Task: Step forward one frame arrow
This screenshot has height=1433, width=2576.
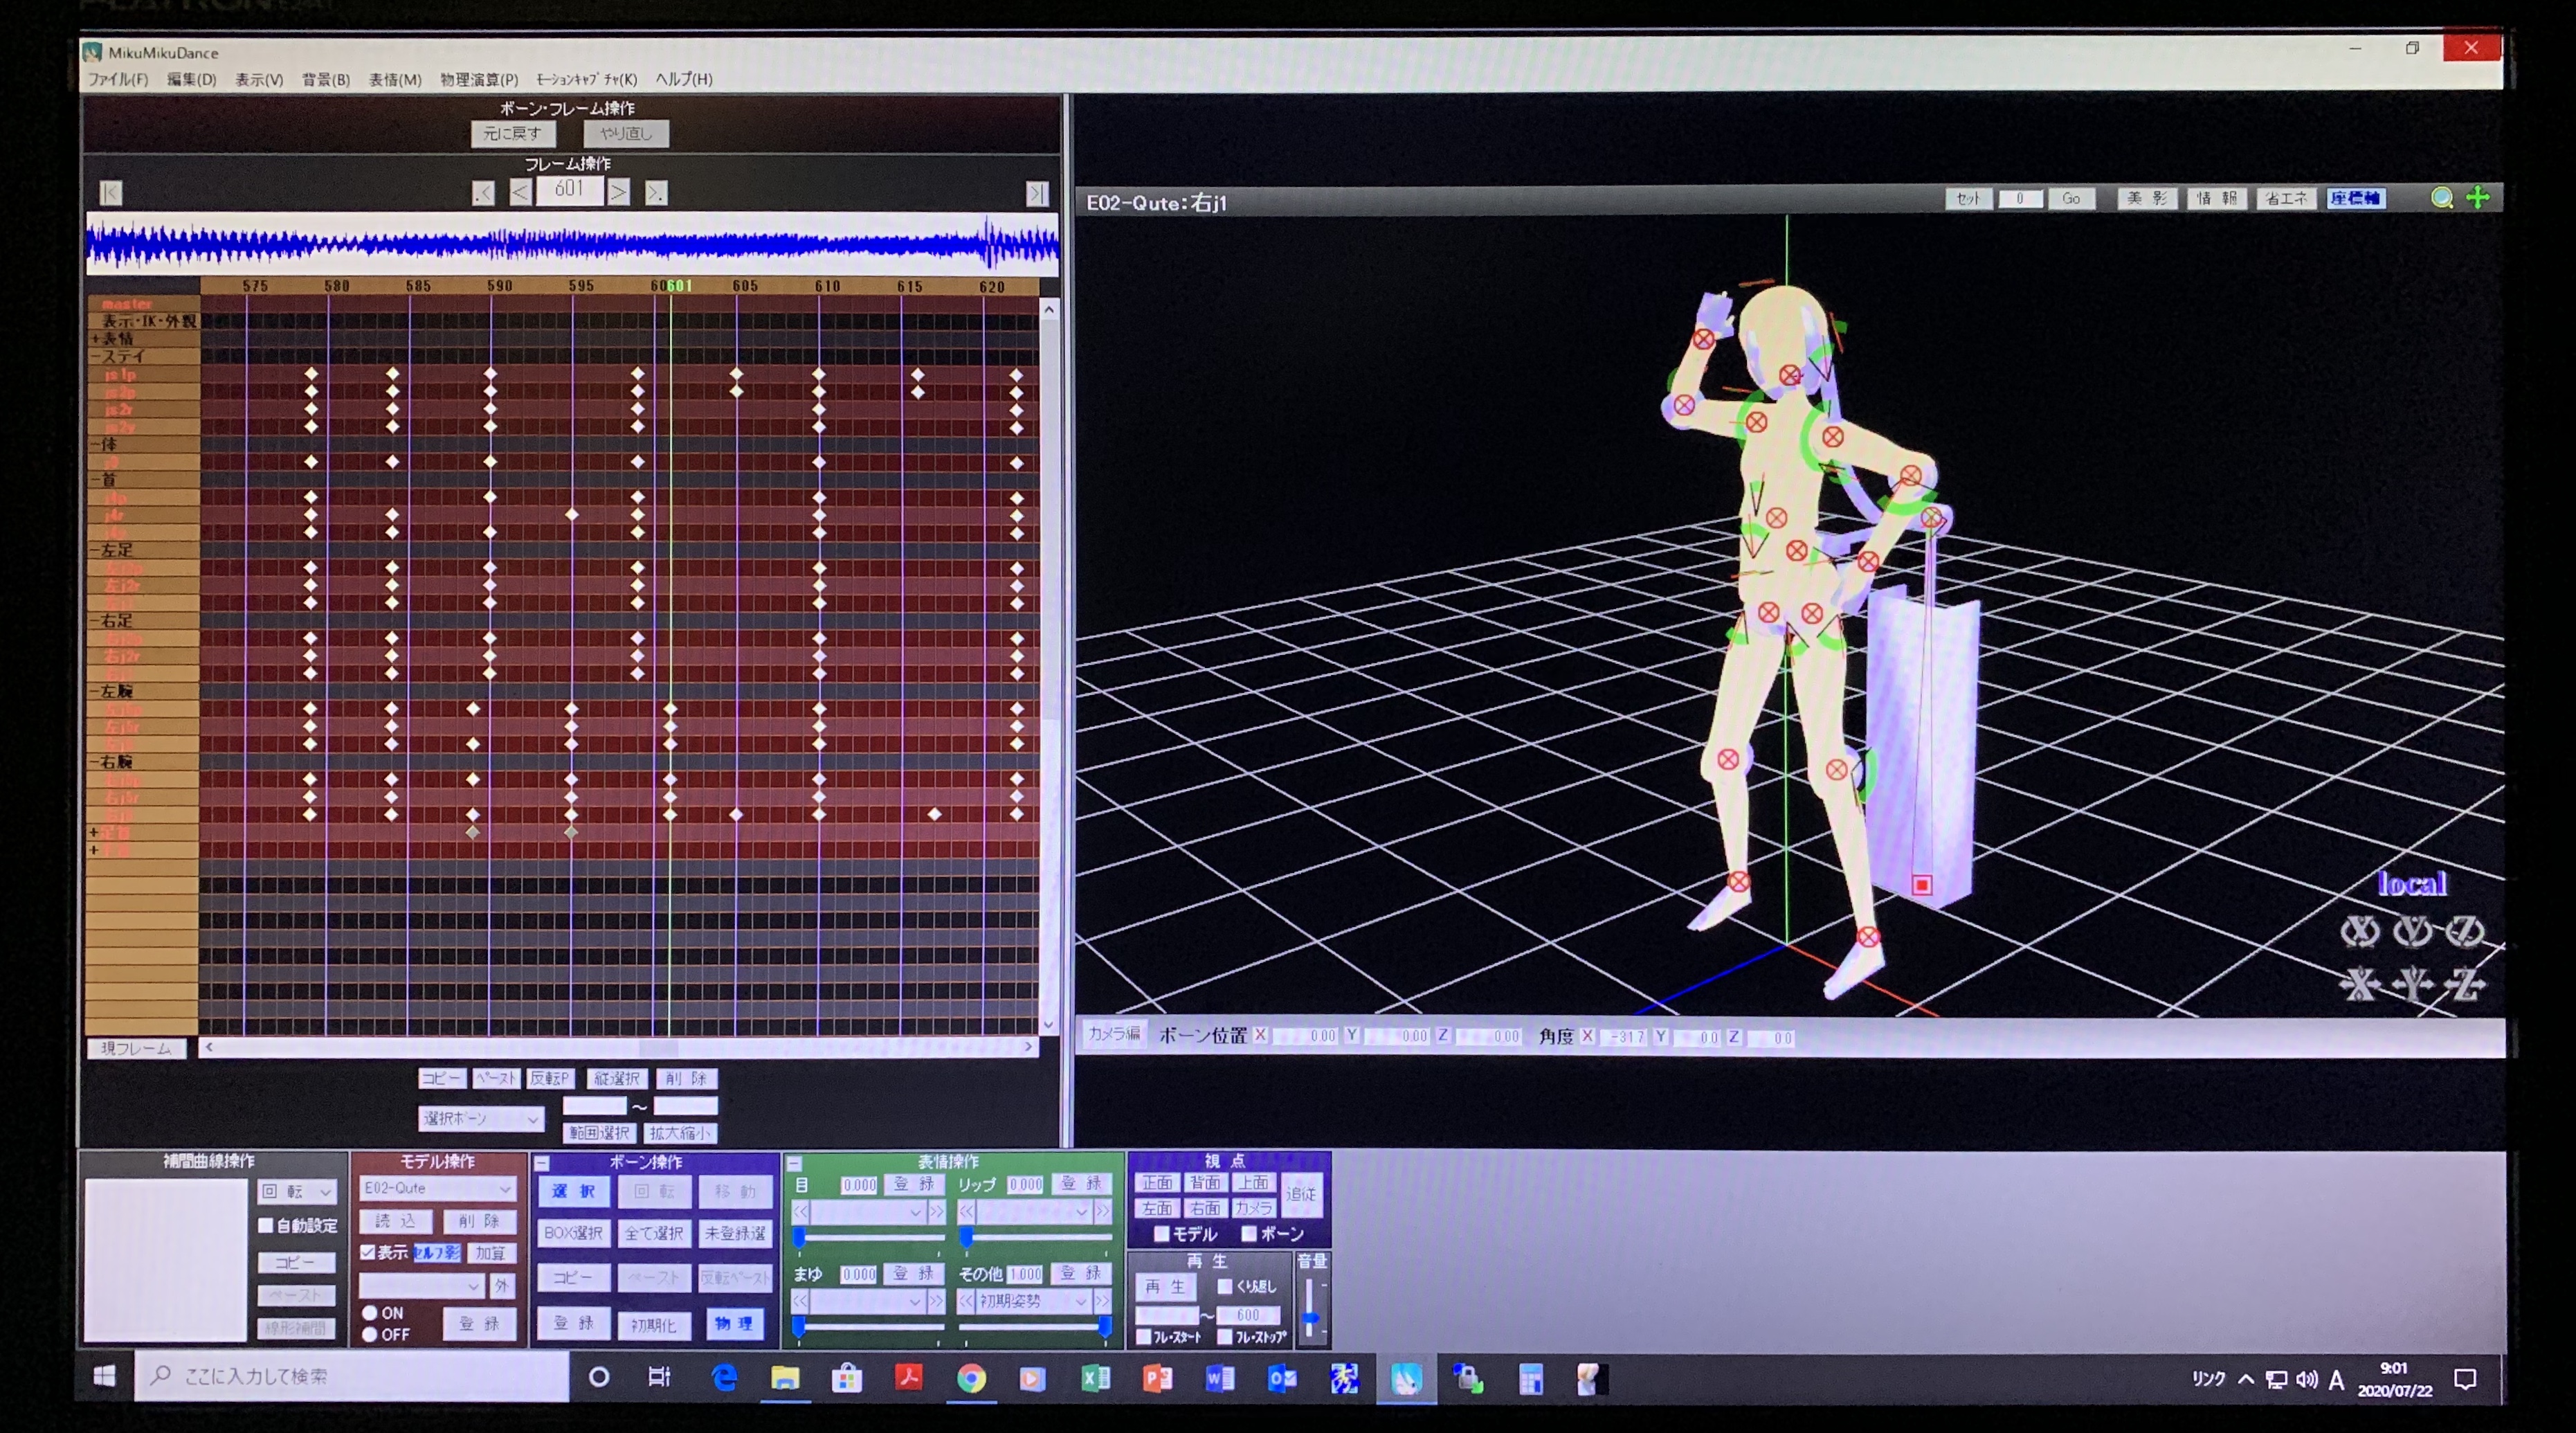Action: tap(619, 192)
